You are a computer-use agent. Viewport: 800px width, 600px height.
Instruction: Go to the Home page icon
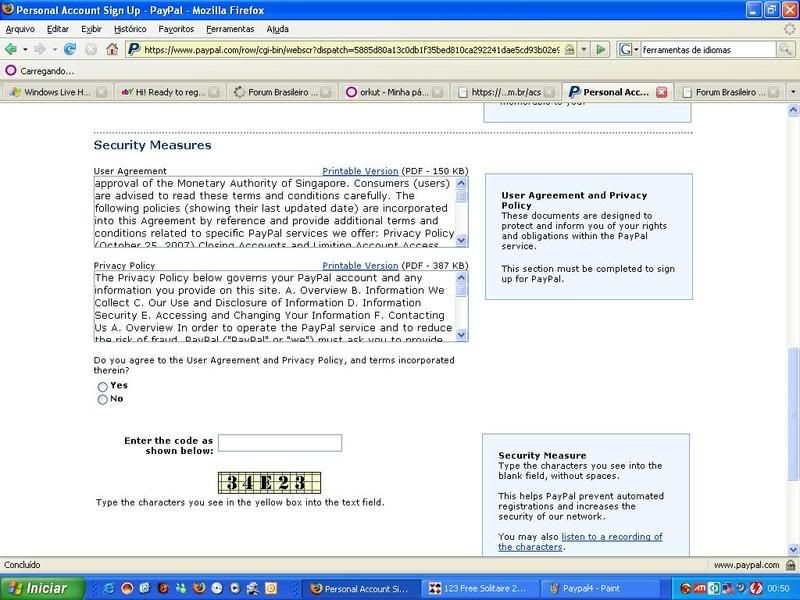(112, 49)
